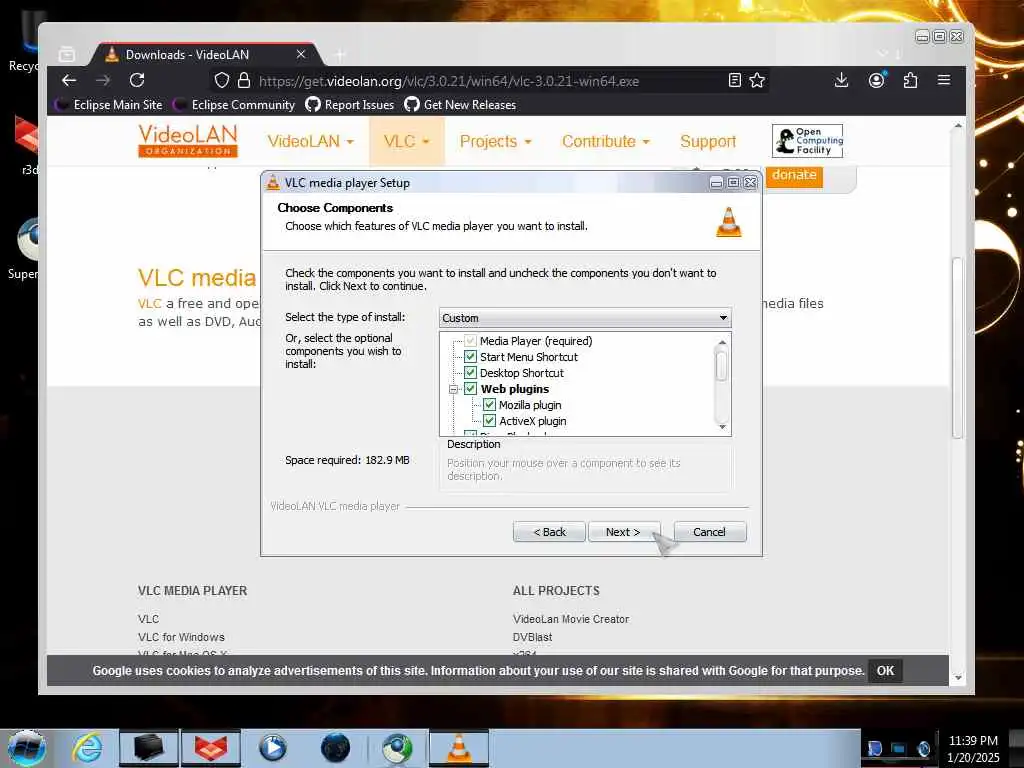Open the install type Custom dropdown

pyautogui.click(x=585, y=318)
